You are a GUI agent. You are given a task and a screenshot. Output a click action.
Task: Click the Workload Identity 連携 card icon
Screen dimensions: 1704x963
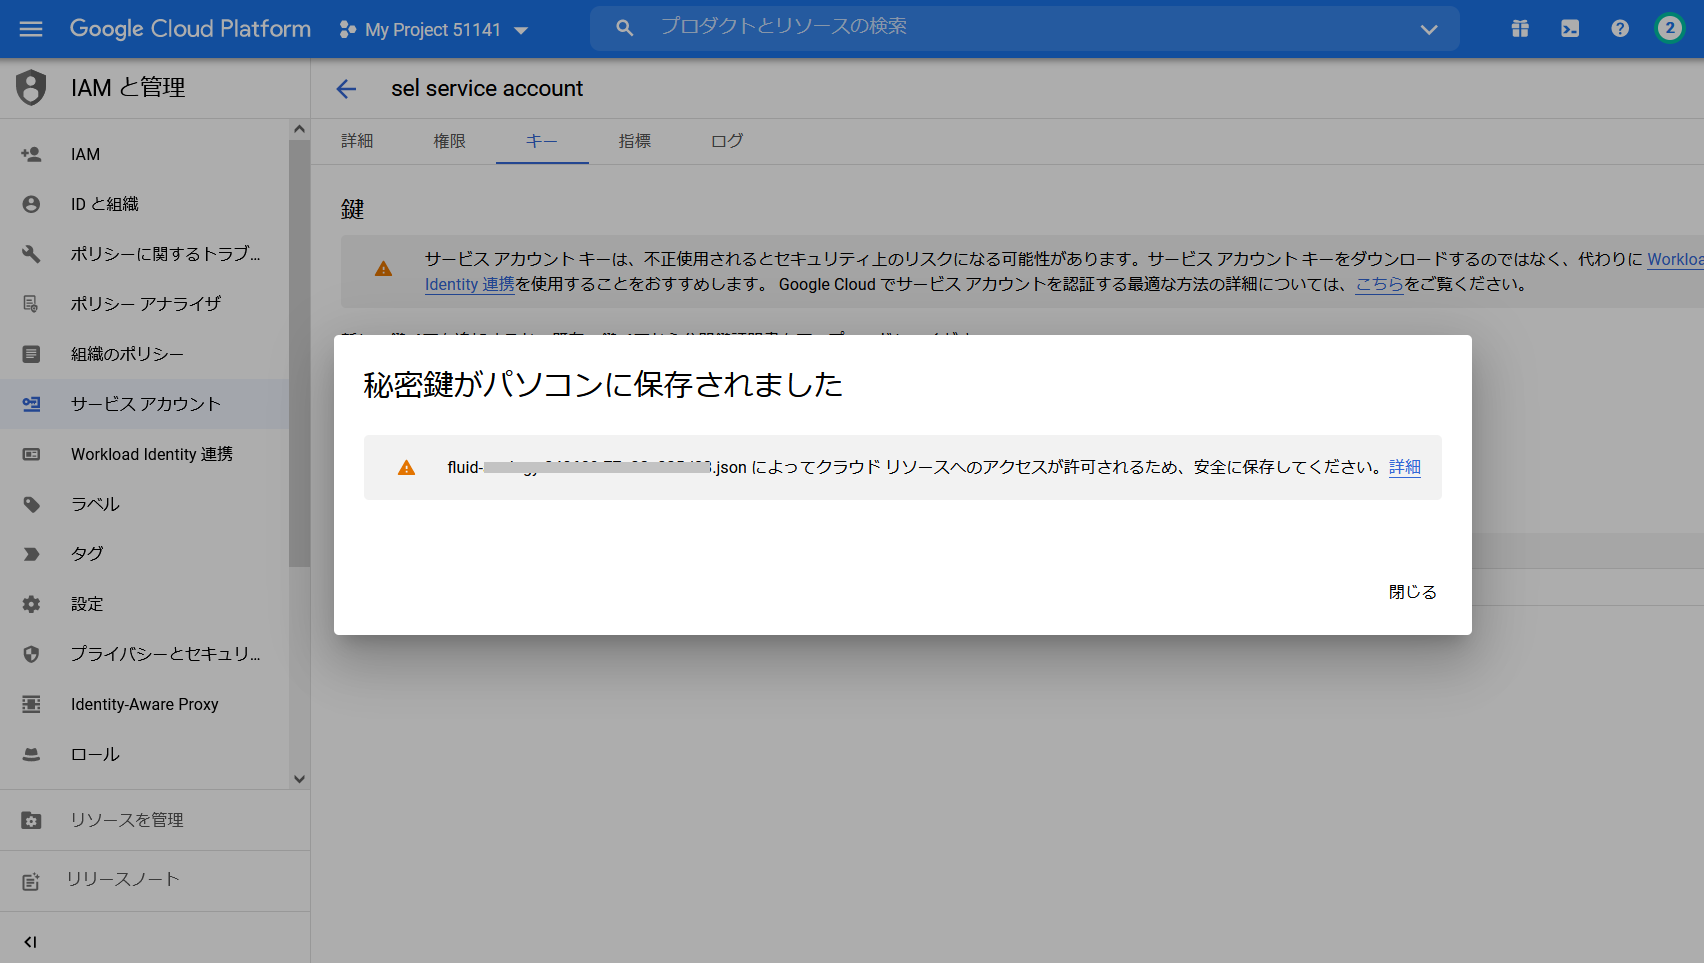click(31, 454)
